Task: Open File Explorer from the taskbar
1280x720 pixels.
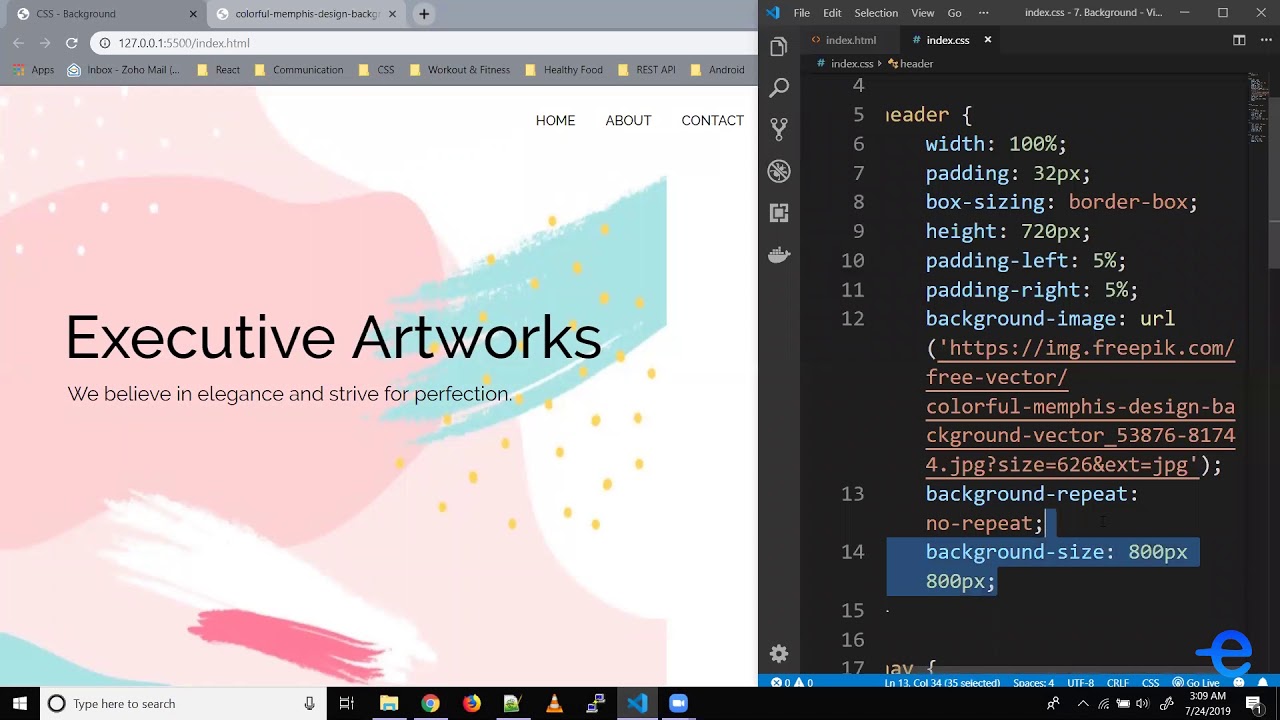Action: pyautogui.click(x=389, y=704)
